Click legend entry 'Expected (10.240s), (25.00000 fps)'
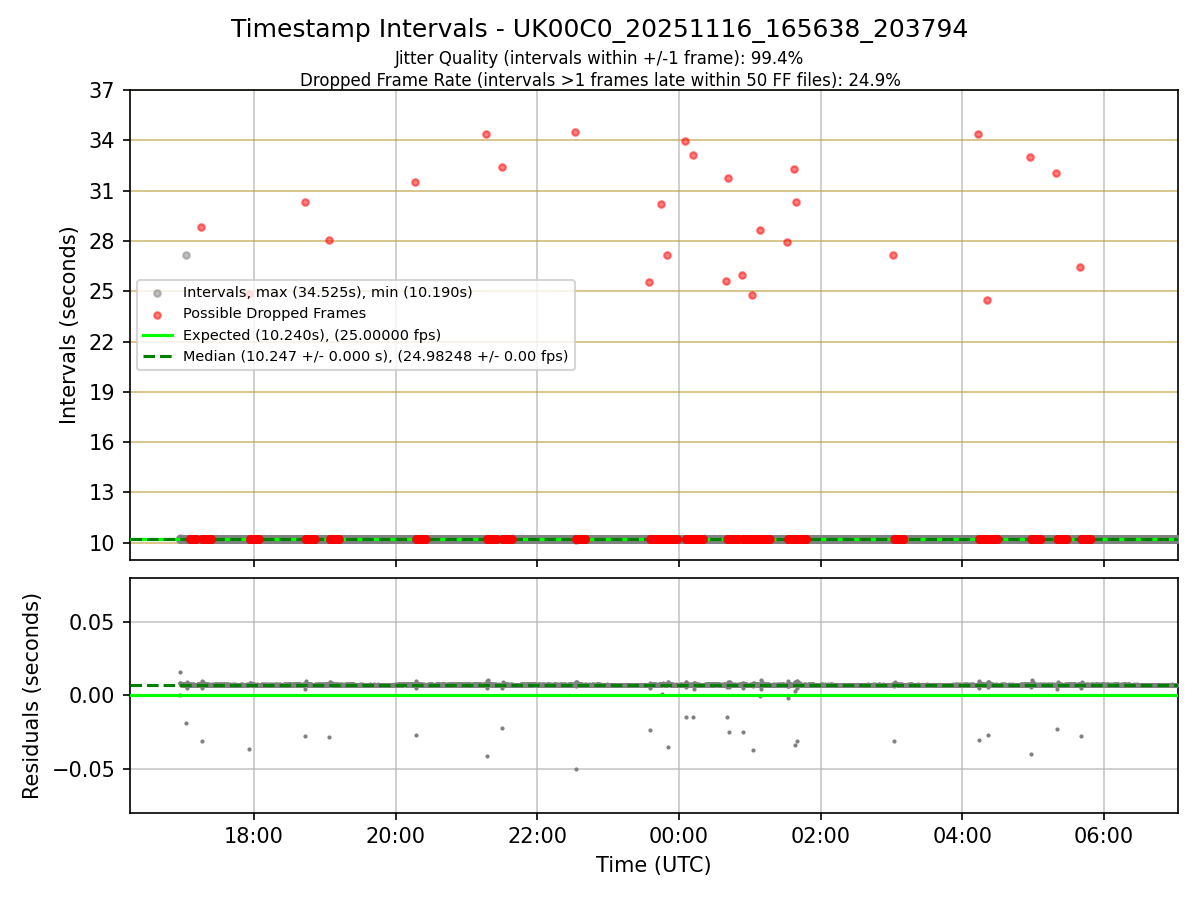The height and width of the screenshot is (900, 1200). [312, 334]
